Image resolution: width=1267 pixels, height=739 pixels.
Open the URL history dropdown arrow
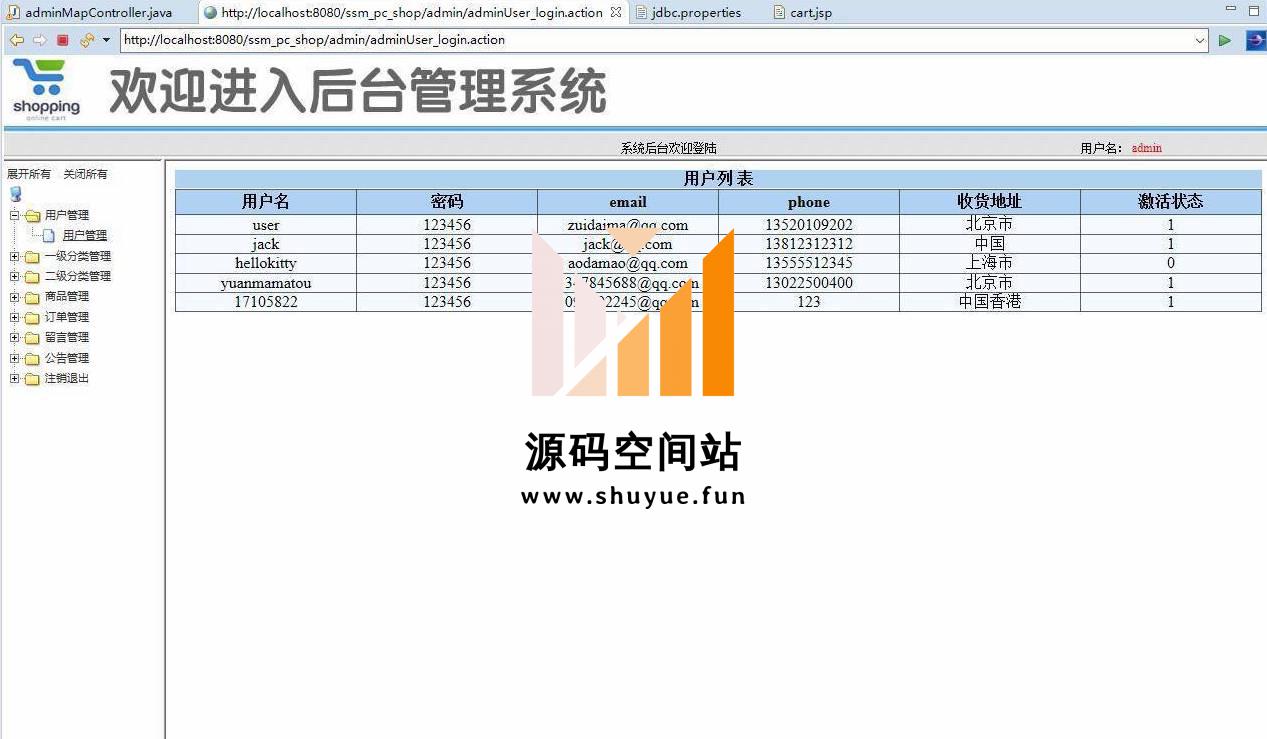[x=1200, y=41]
